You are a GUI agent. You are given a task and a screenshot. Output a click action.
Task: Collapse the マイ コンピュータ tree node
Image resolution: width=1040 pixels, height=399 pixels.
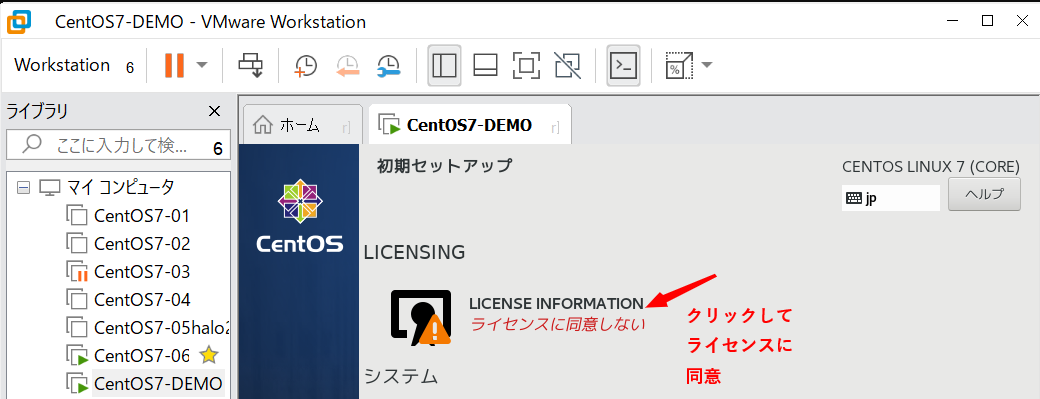[x=23, y=188]
